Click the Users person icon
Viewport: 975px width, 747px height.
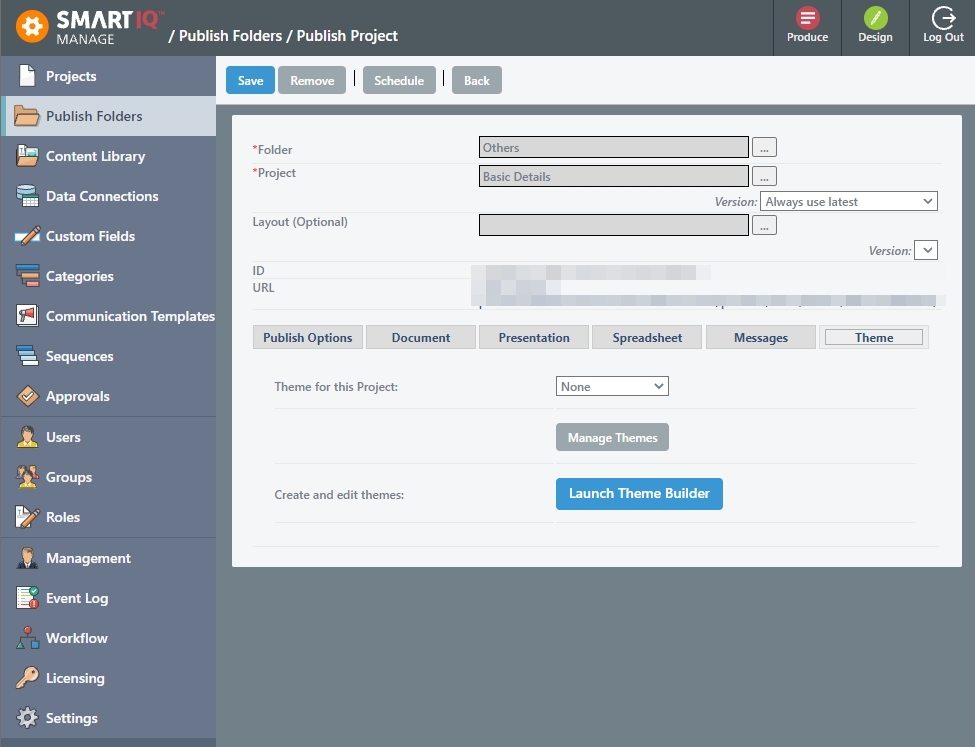coord(27,437)
